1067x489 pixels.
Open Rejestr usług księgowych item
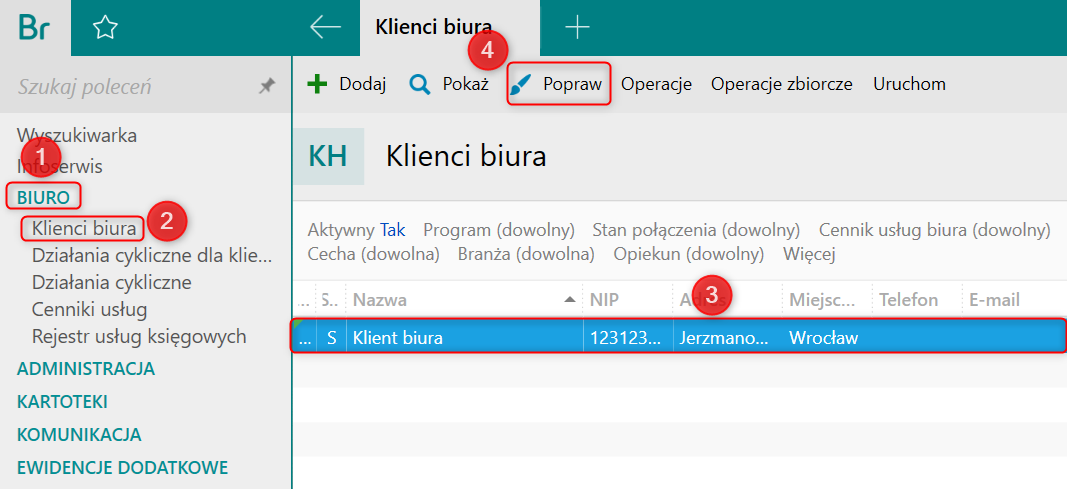tap(139, 336)
